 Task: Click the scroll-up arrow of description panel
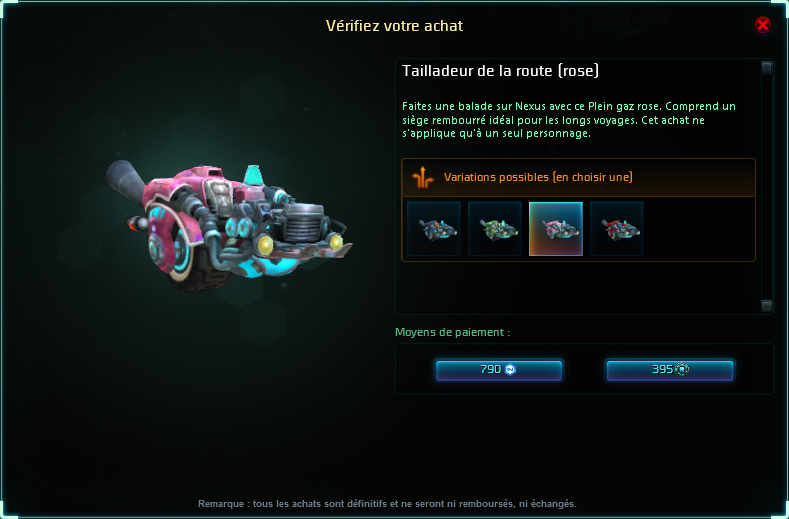(x=766, y=67)
